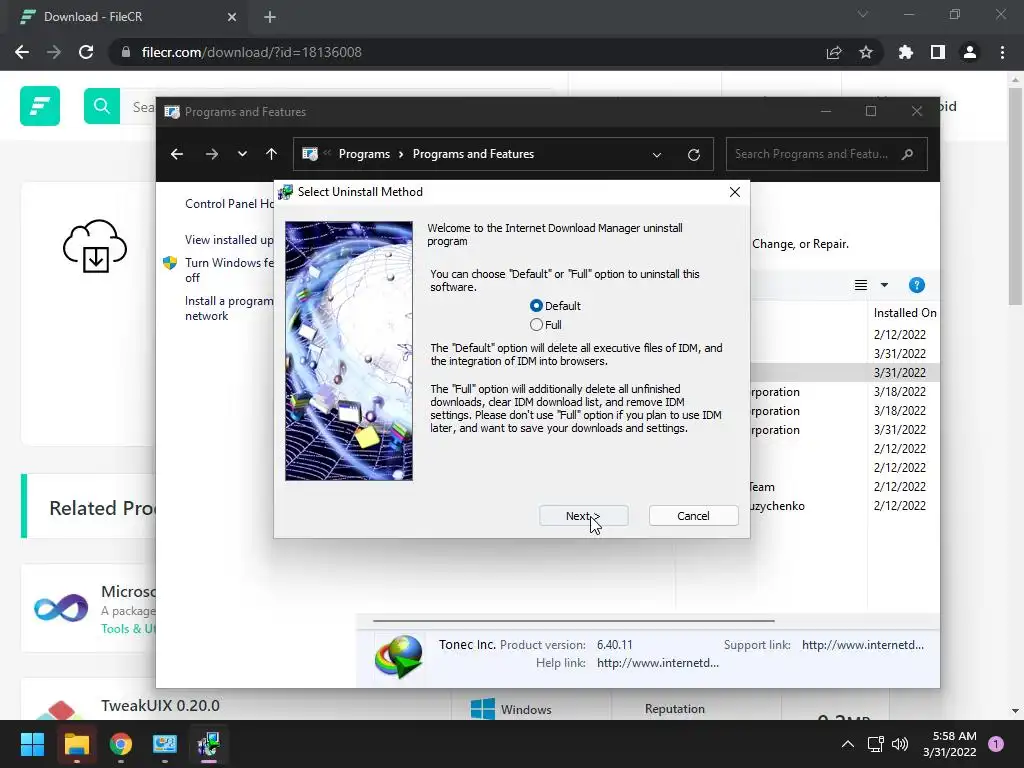Click product version 6.40.11 in details pane
Screen dimensions: 1024x768
coord(615,645)
